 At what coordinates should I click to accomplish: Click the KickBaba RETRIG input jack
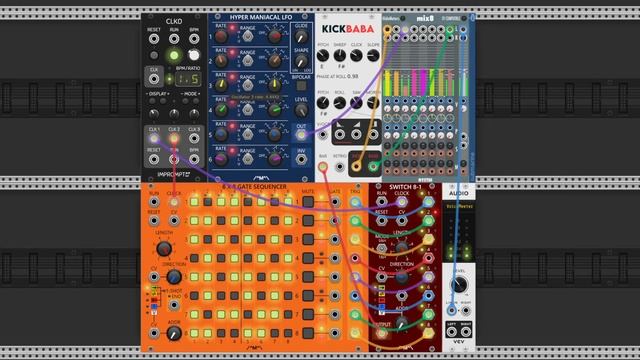coord(340,167)
